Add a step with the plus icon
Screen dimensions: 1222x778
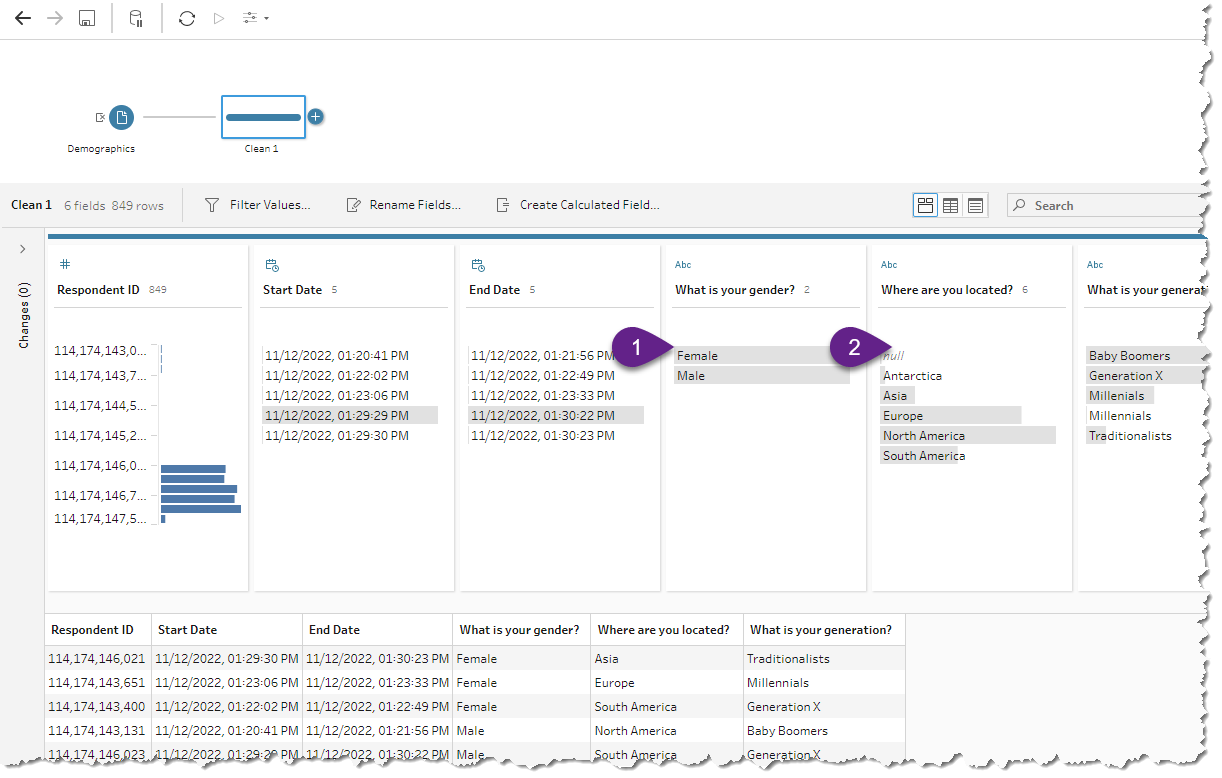point(315,117)
